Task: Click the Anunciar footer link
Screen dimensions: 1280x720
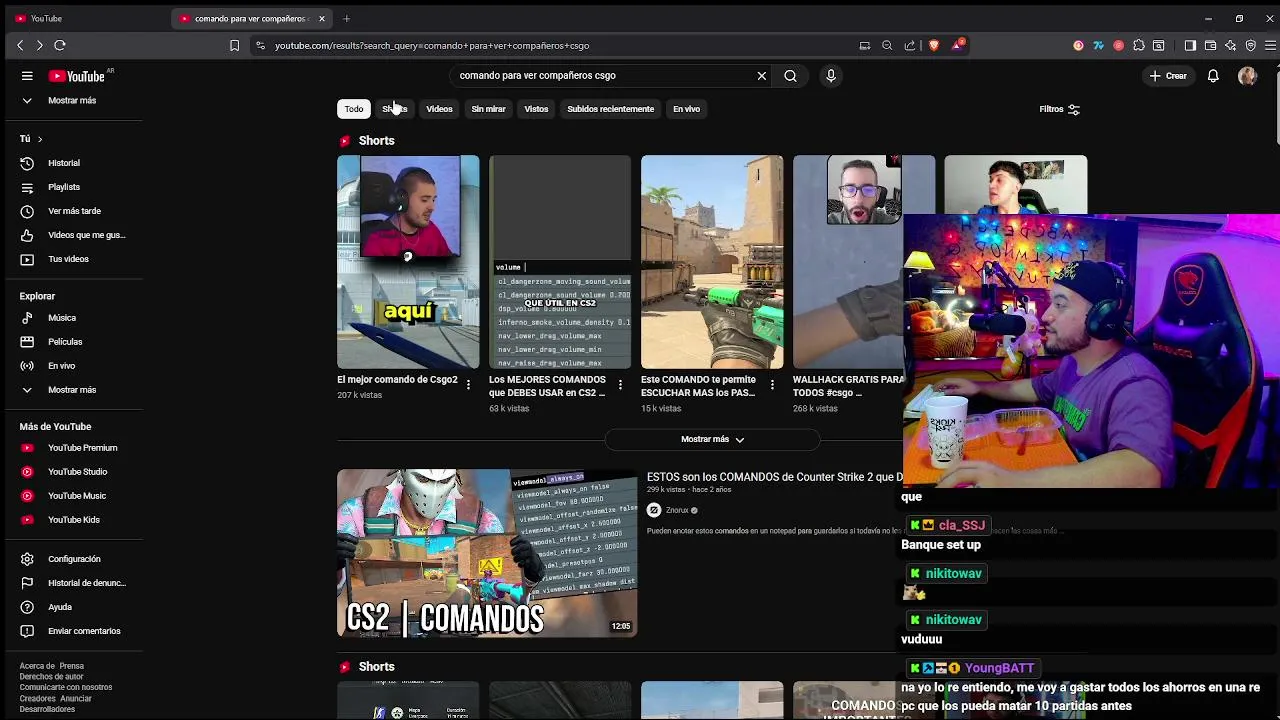Action: (x=75, y=698)
